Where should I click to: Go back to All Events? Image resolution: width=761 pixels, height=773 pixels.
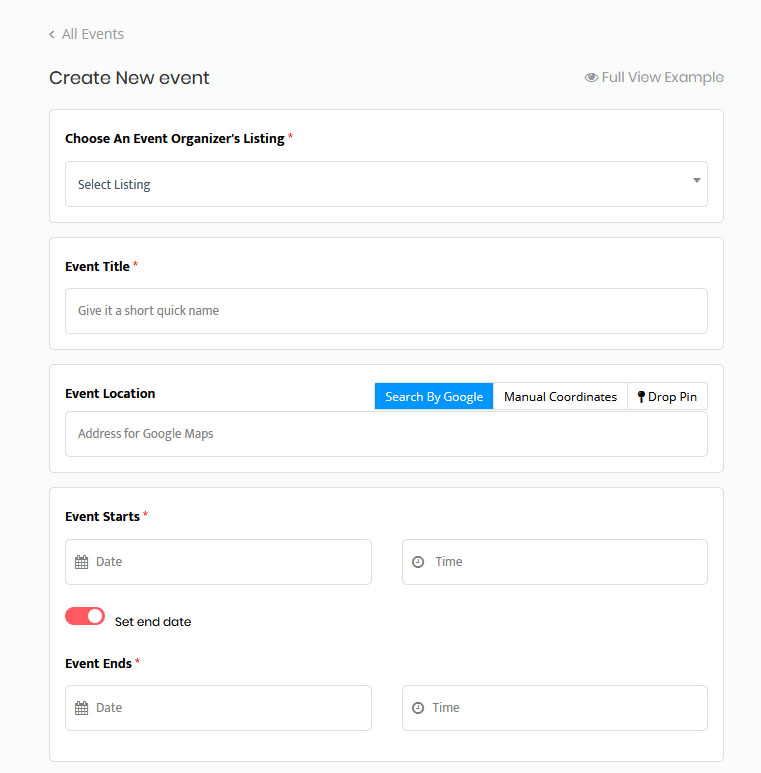tap(92, 34)
